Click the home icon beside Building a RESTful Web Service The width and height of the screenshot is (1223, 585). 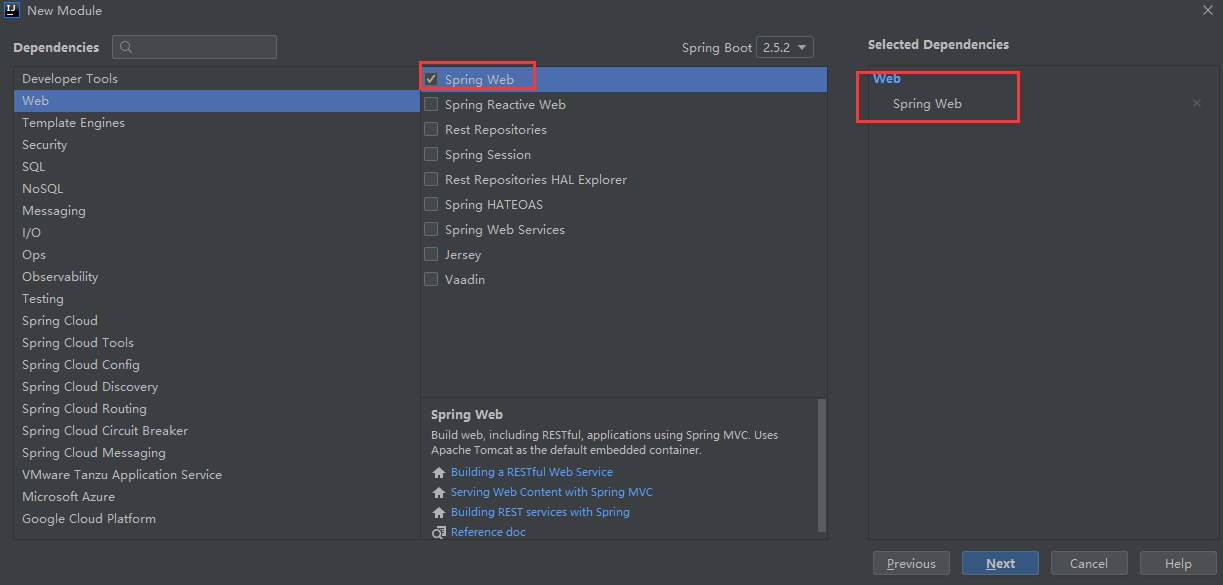coord(438,472)
